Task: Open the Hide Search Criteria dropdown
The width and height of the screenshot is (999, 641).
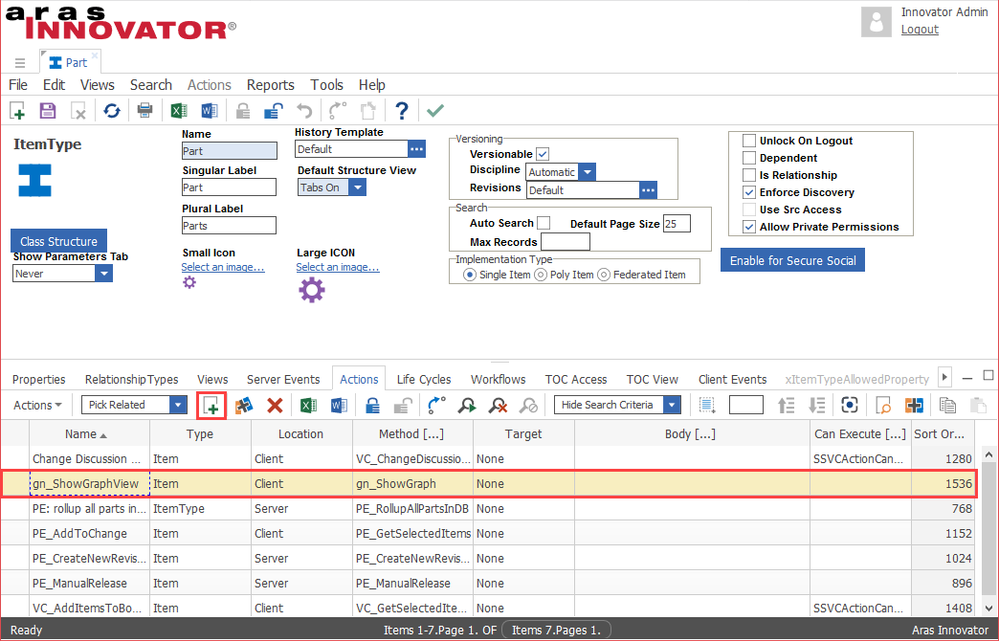Action: coord(671,405)
